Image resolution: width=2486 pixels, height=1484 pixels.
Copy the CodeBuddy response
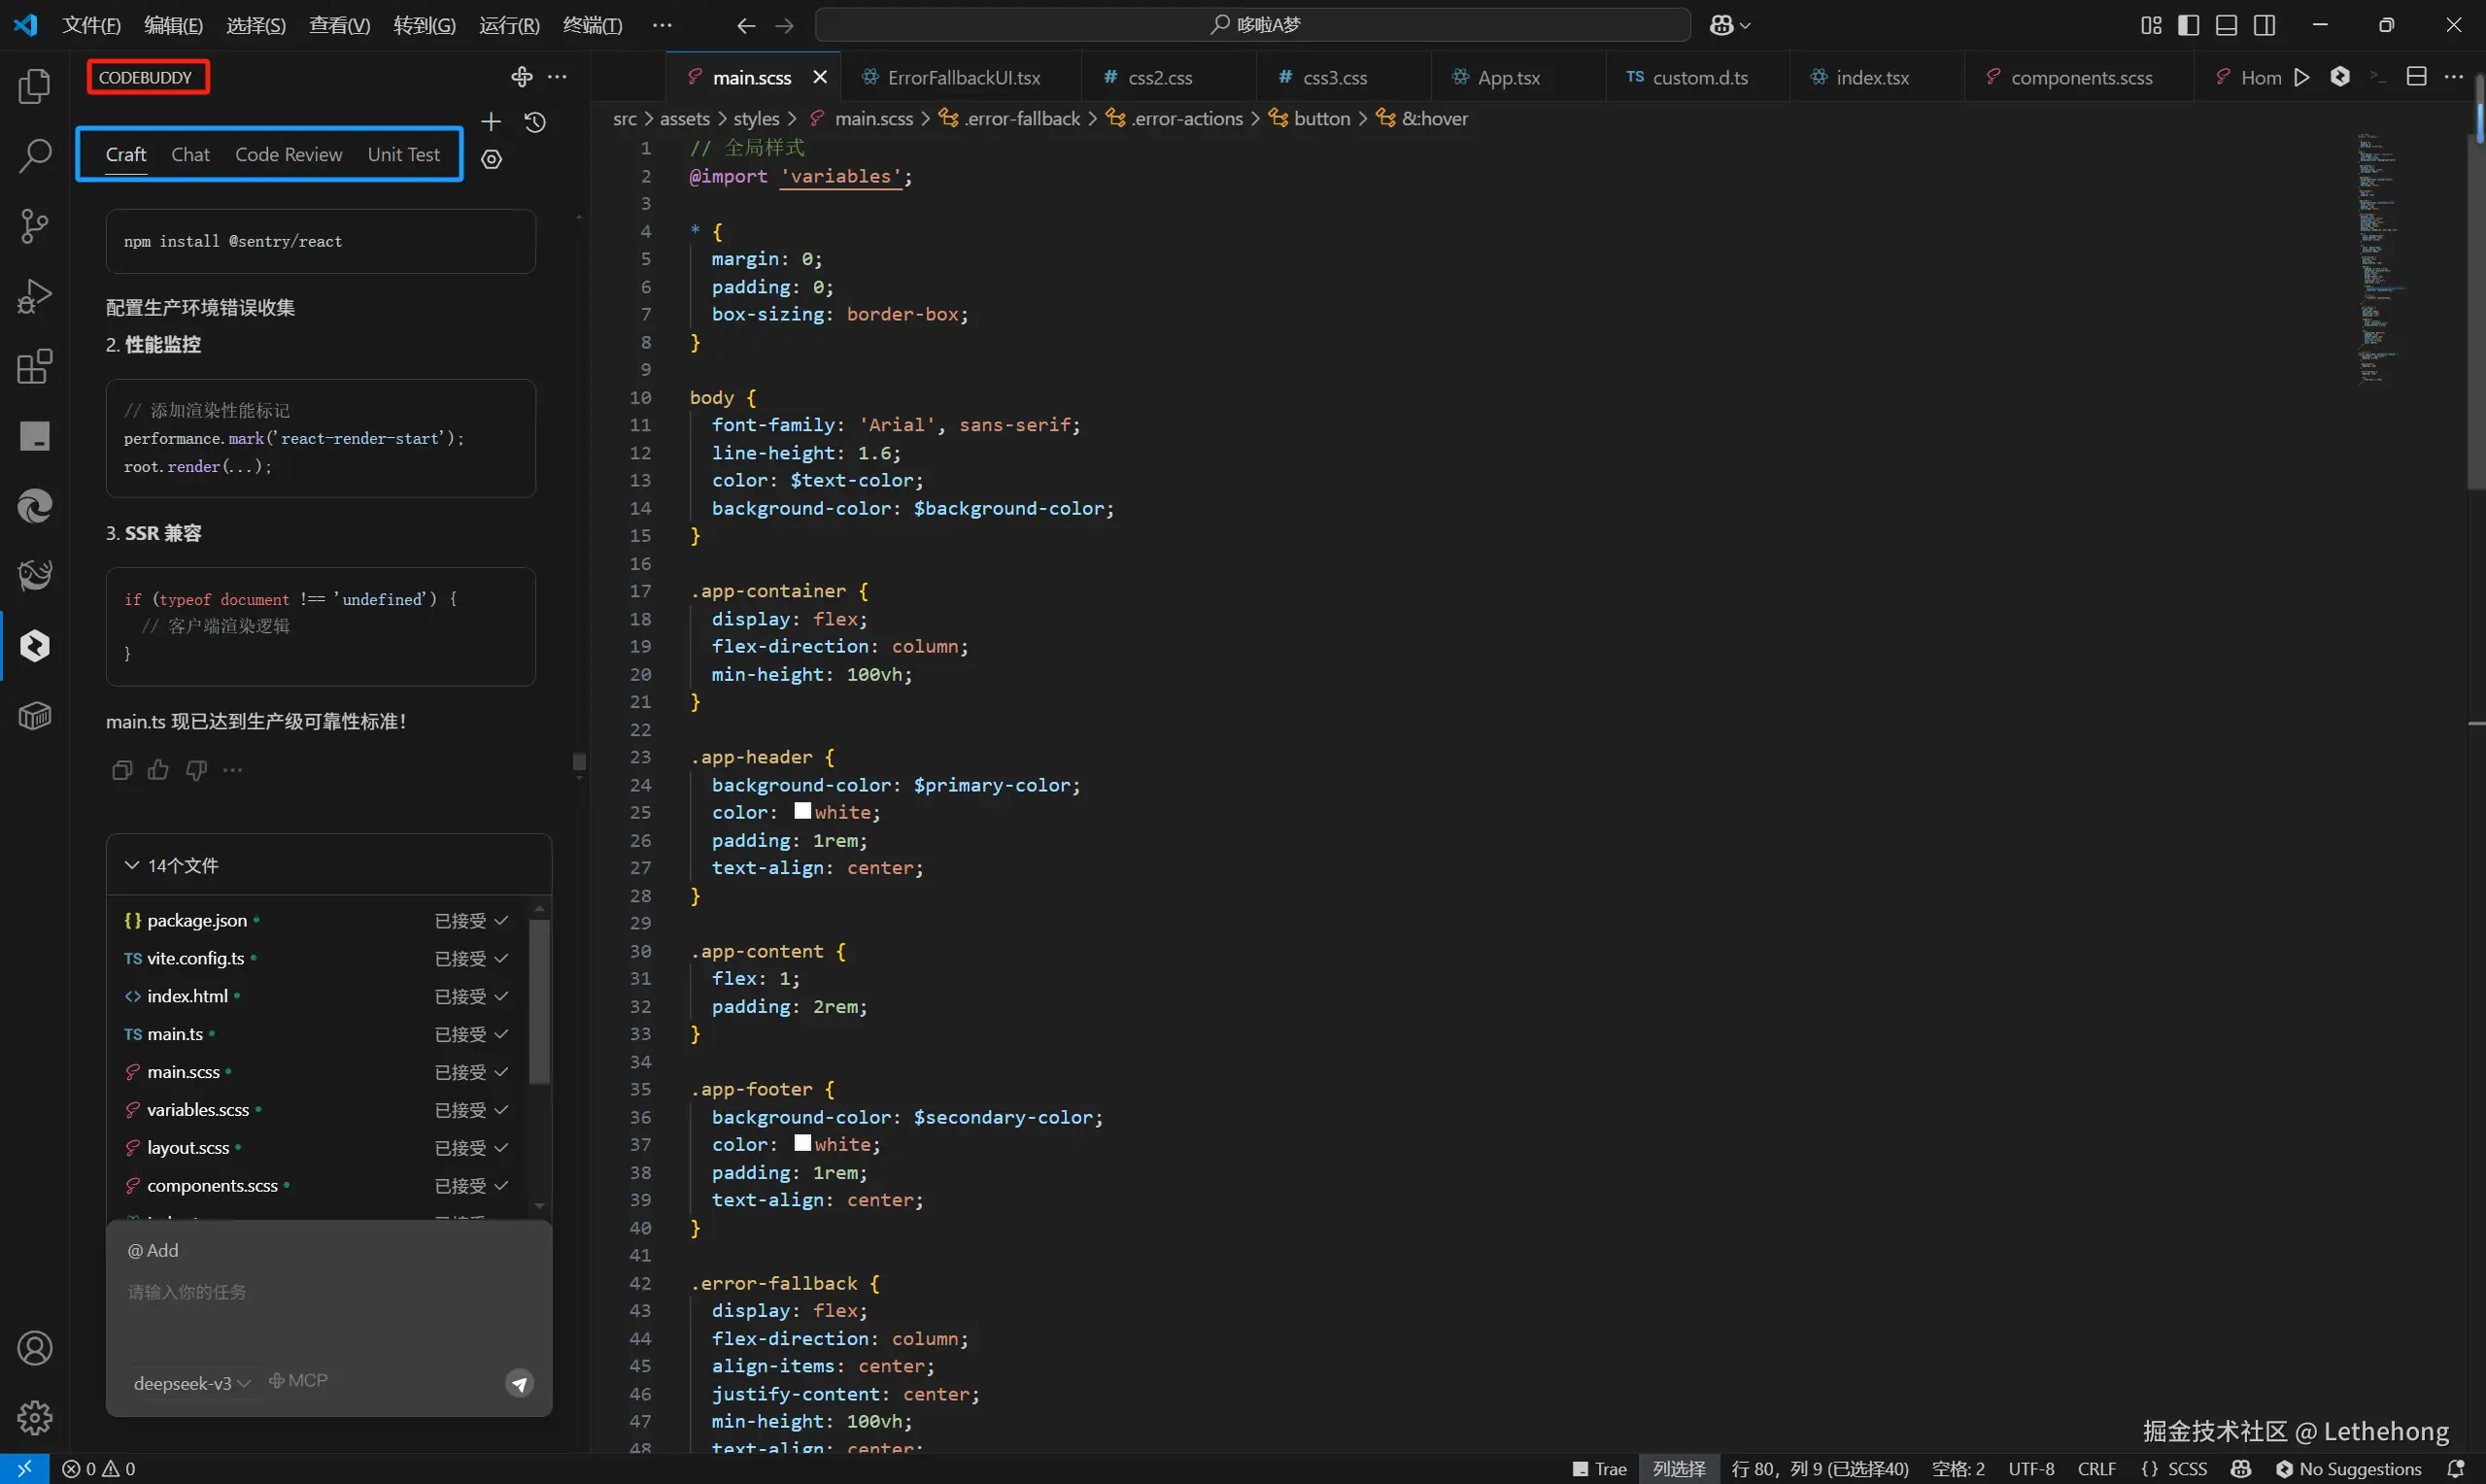(x=122, y=770)
